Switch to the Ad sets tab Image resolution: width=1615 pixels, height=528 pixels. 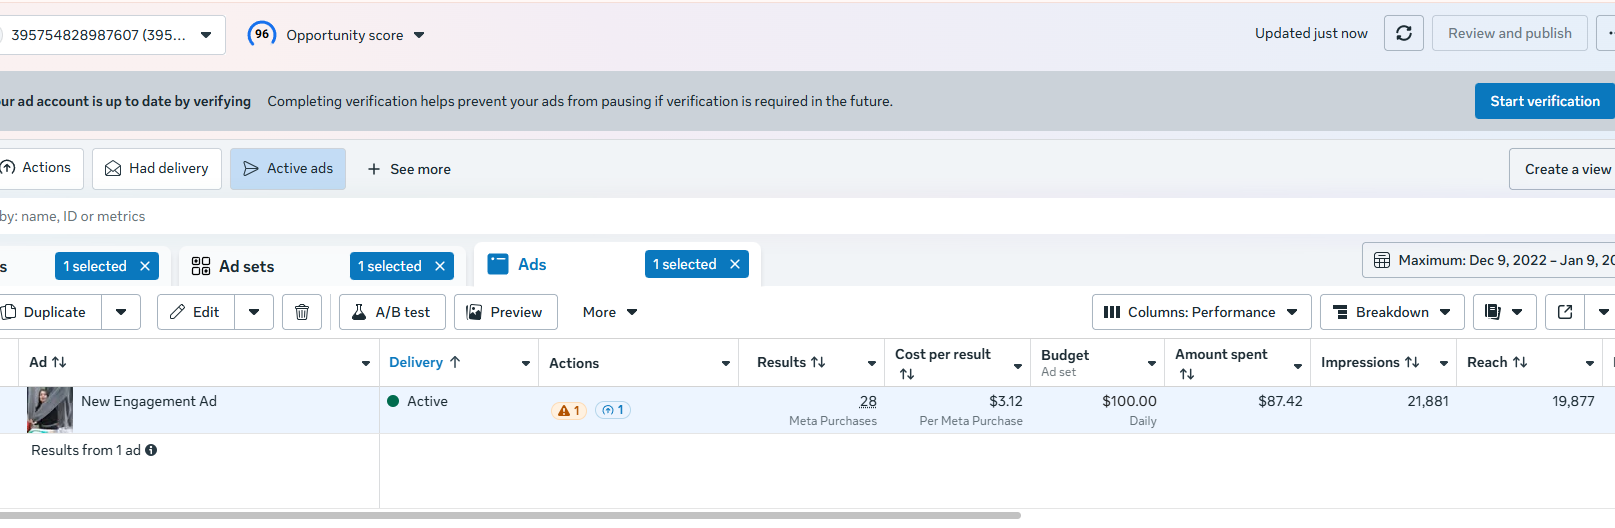[246, 266]
